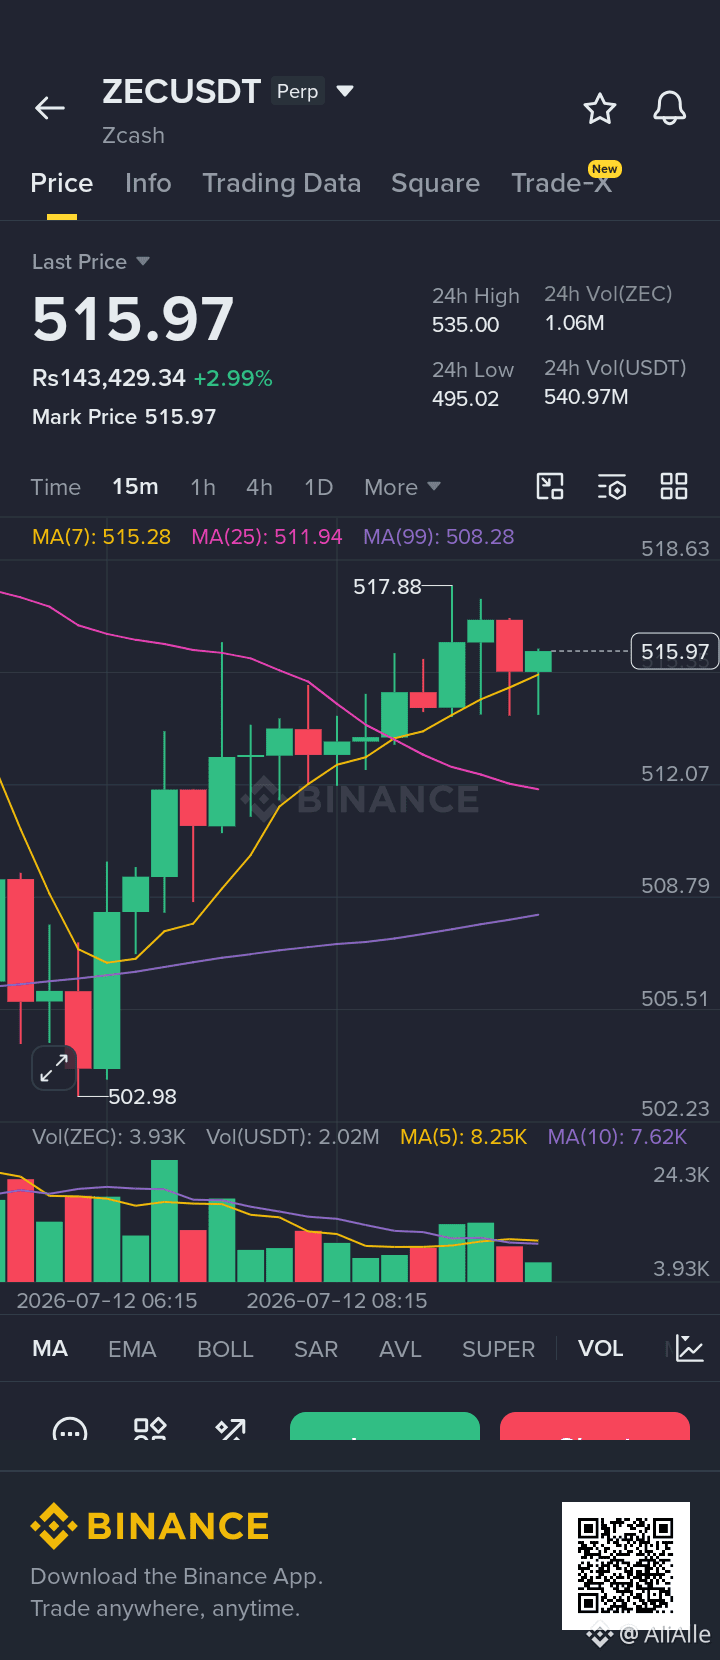Toggle the SUPER indicator
The width and height of the screenshot is (720, 1660).
pyautogui.click(x=498, y=1349)
